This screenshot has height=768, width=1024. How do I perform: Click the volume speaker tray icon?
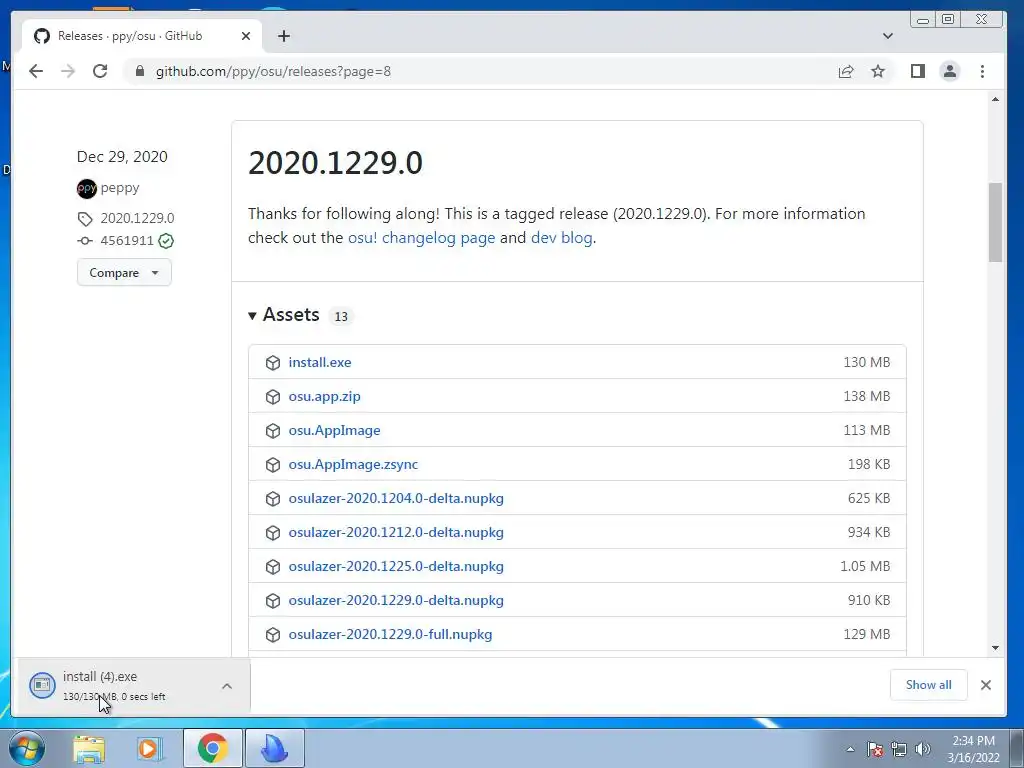click(923, 749)
